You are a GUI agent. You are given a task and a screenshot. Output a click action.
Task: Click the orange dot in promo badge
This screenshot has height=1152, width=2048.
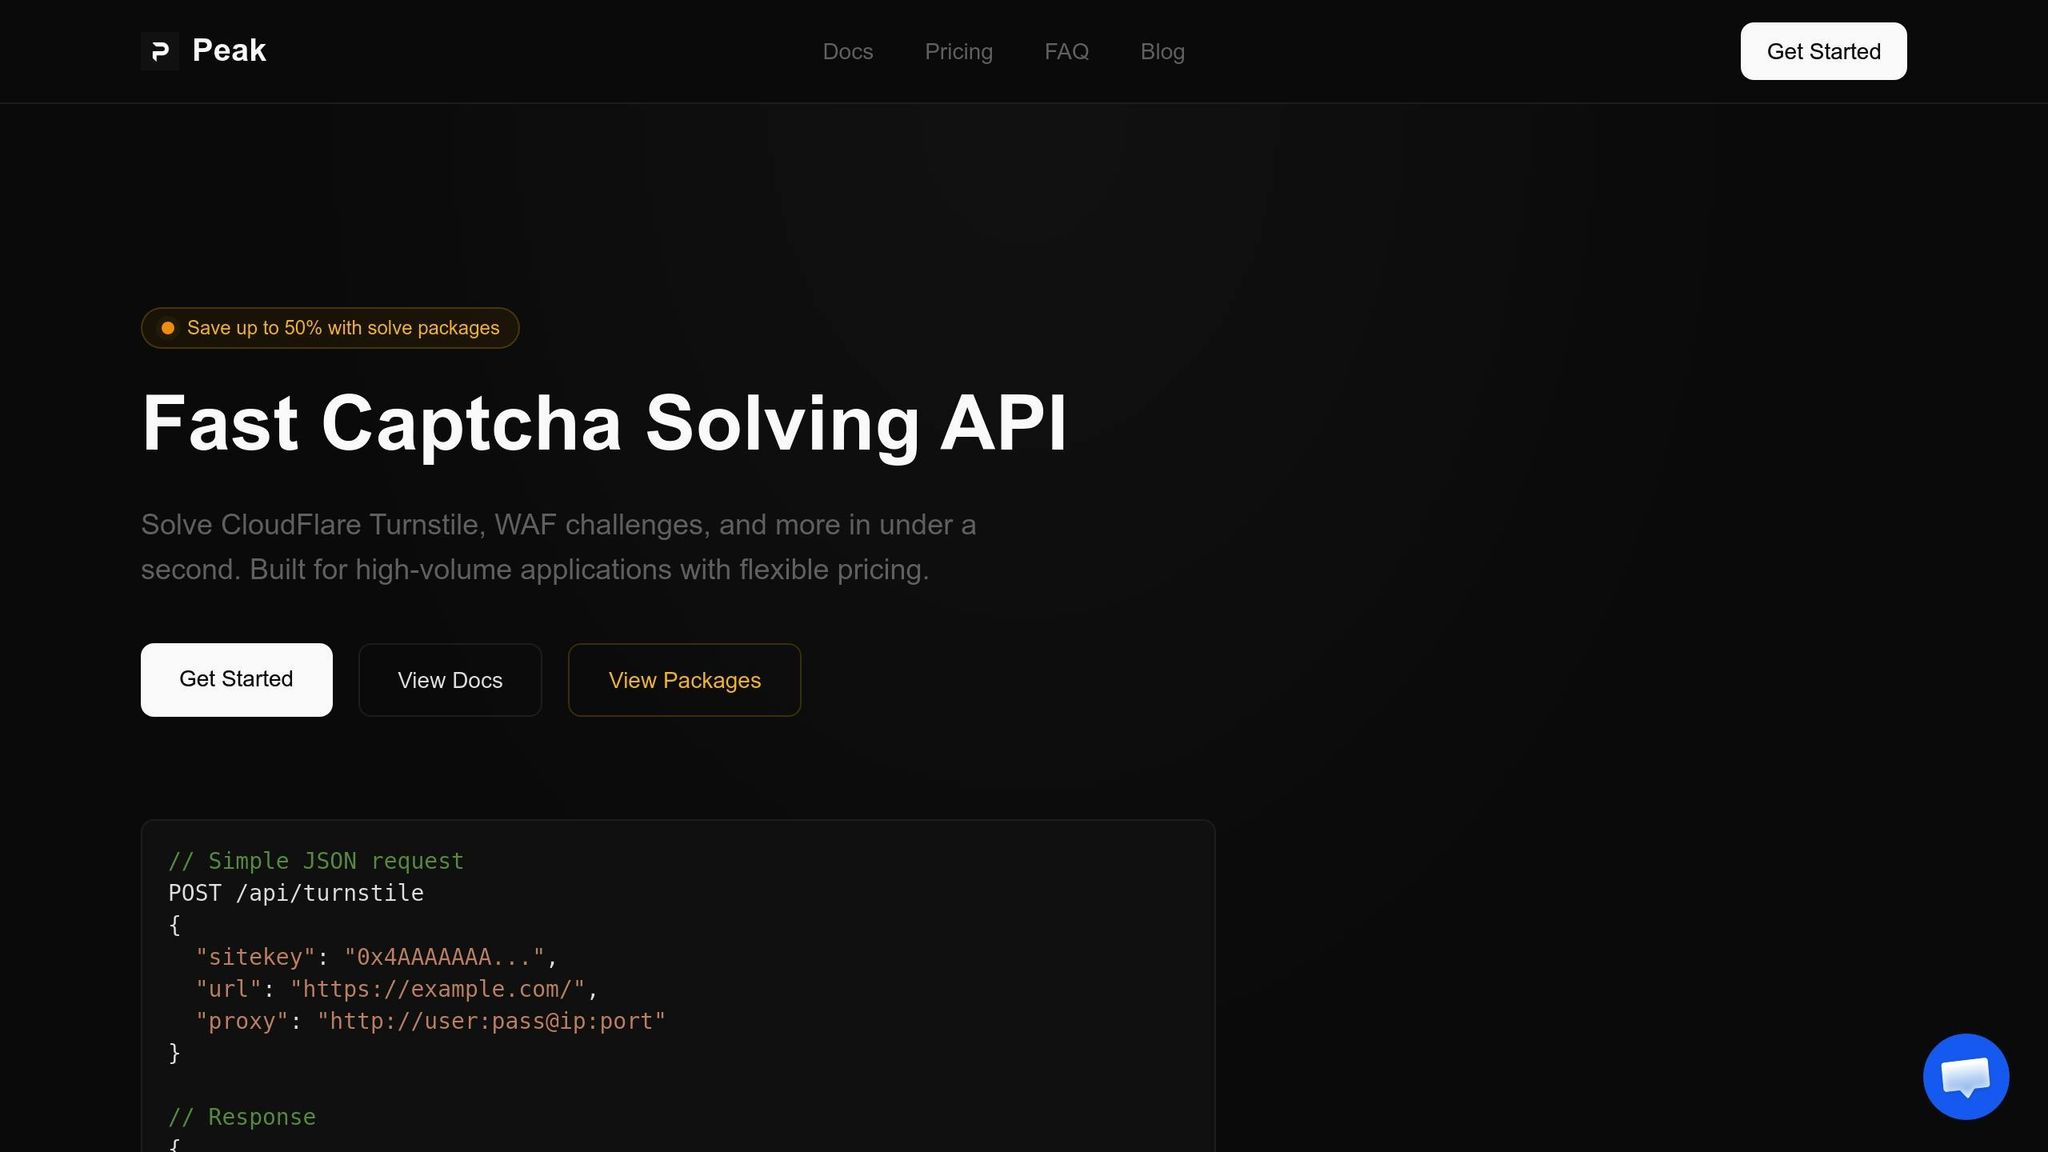(168, 328)
